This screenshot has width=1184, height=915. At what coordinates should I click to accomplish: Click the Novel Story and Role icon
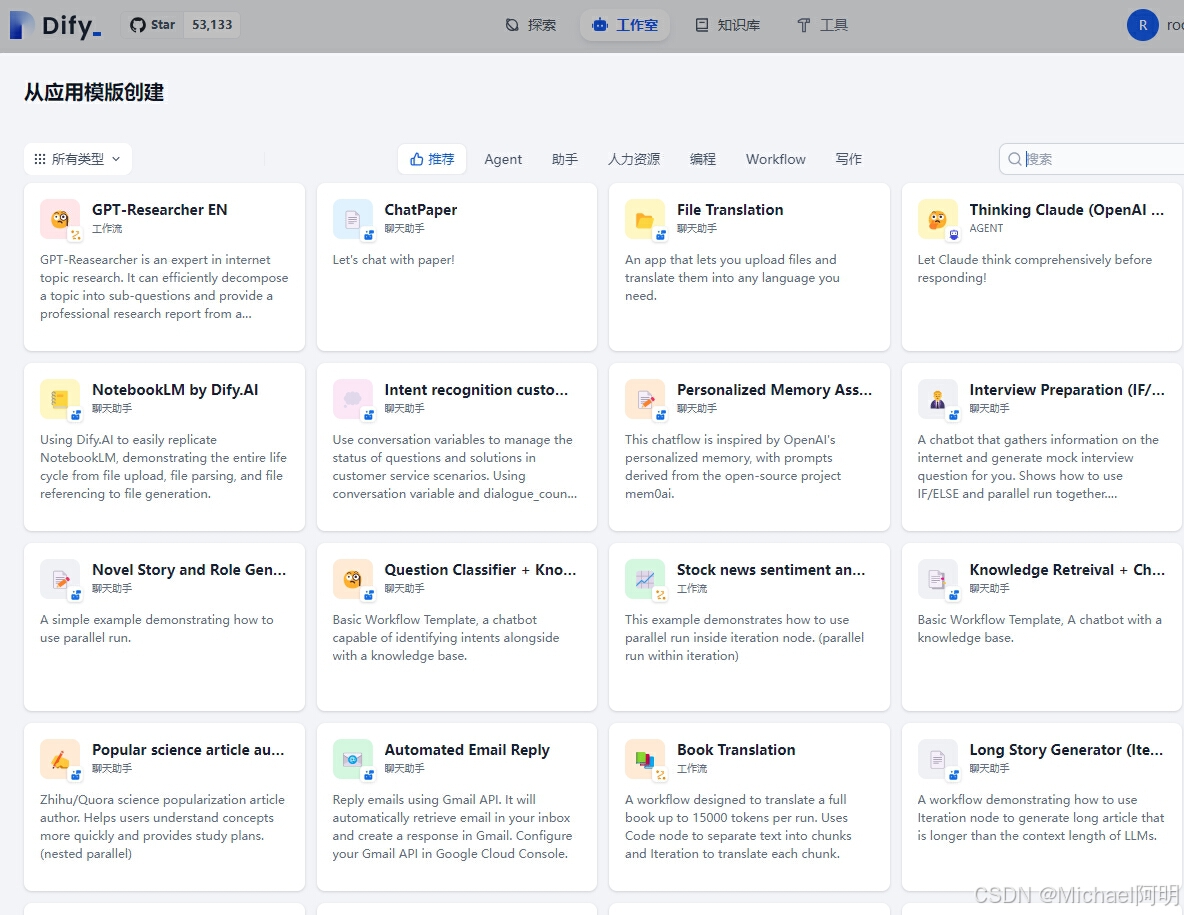pos(60,579)
